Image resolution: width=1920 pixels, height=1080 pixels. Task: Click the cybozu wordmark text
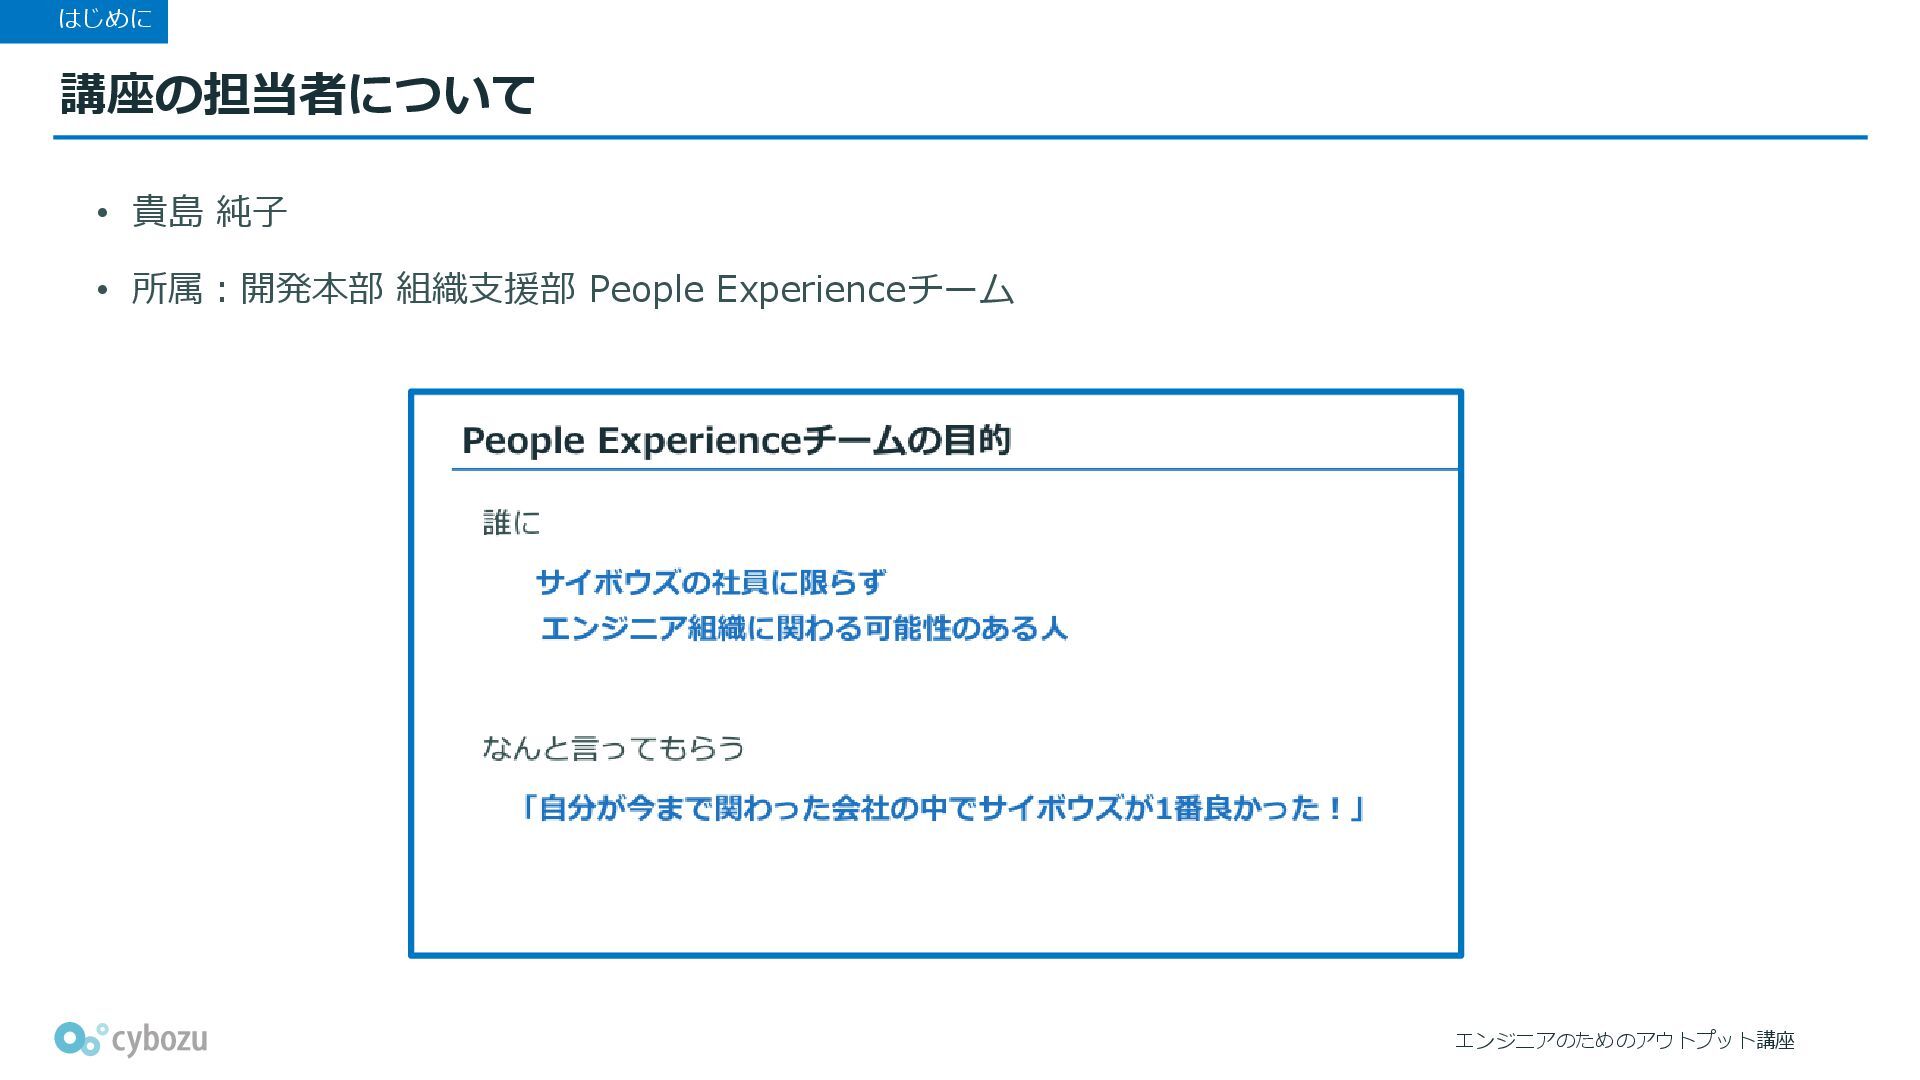coord(160,1039)
